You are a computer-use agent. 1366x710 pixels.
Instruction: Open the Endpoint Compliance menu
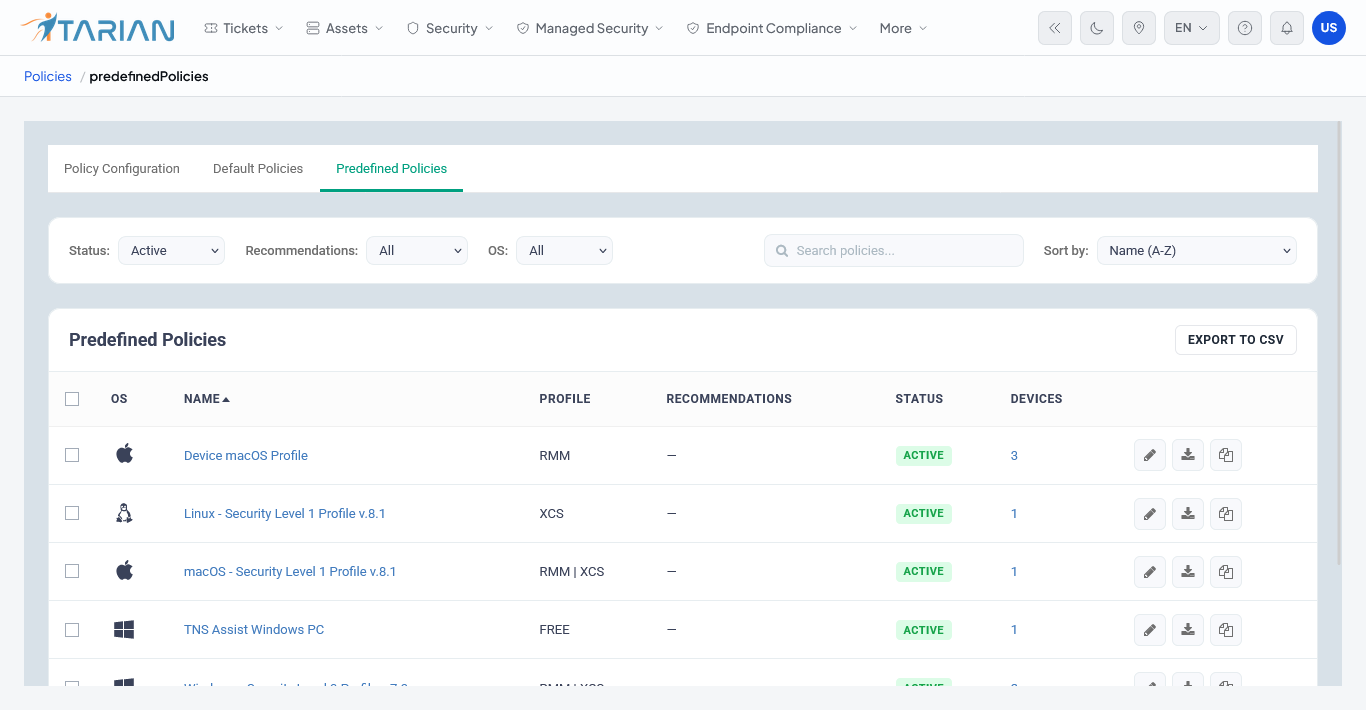tap(772, 28)
